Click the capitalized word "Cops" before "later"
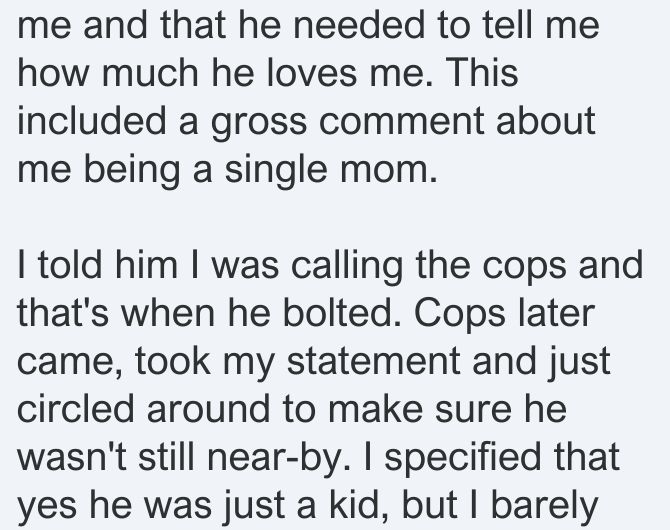 point(459,315)
